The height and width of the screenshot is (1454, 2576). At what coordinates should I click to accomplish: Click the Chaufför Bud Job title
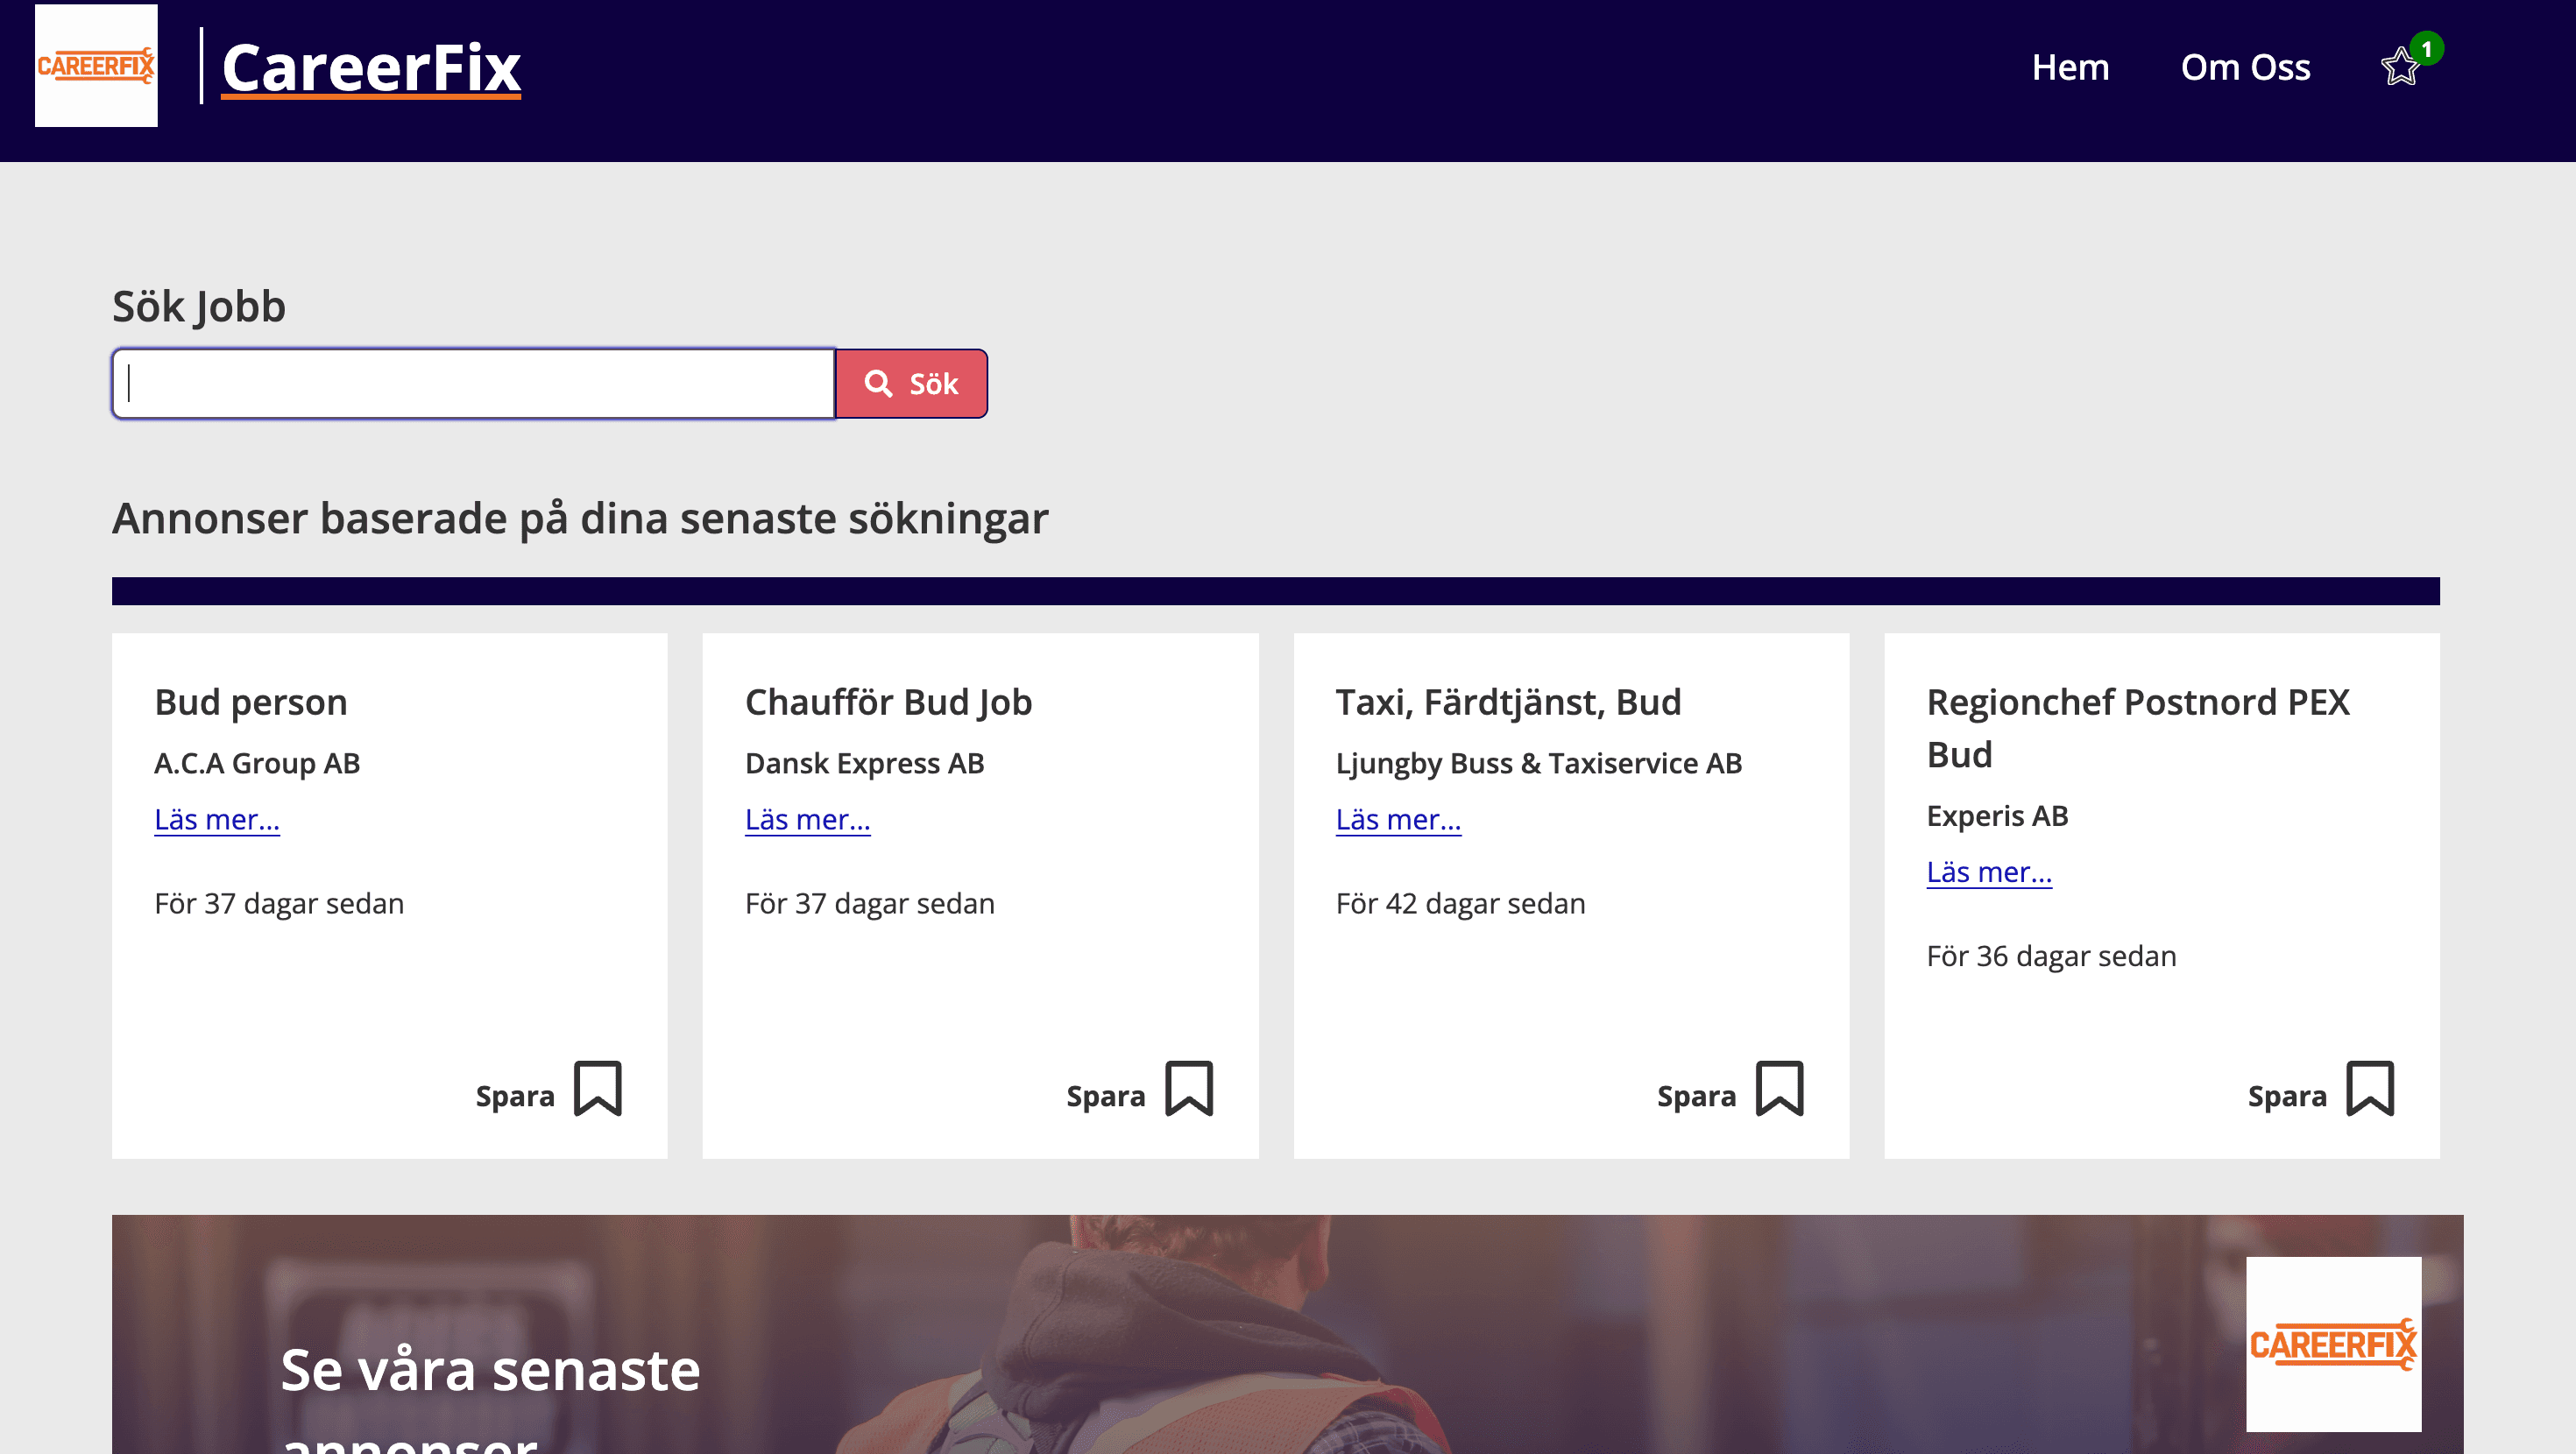888,702
